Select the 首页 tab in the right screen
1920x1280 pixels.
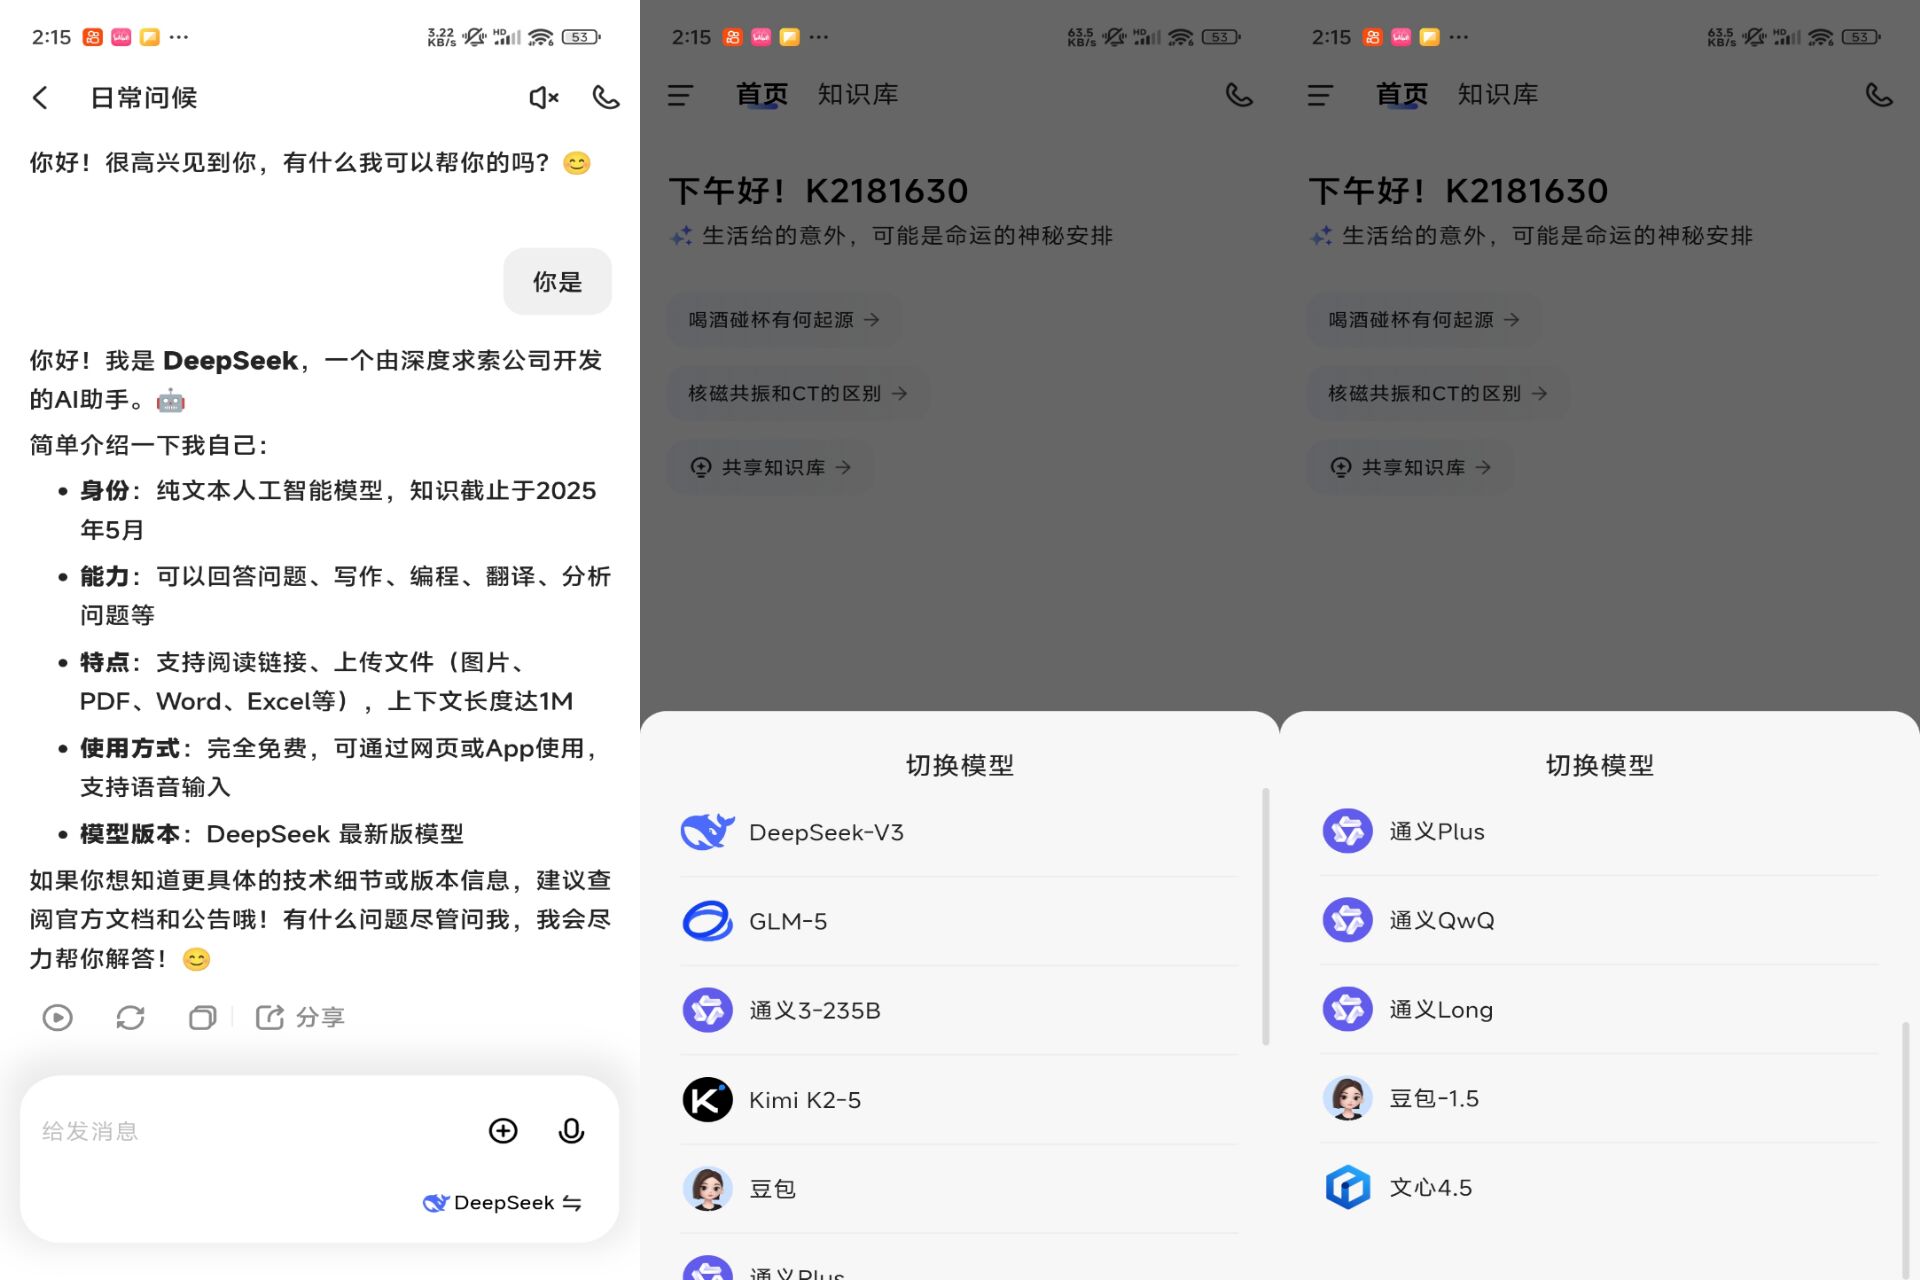point(1402,95)
